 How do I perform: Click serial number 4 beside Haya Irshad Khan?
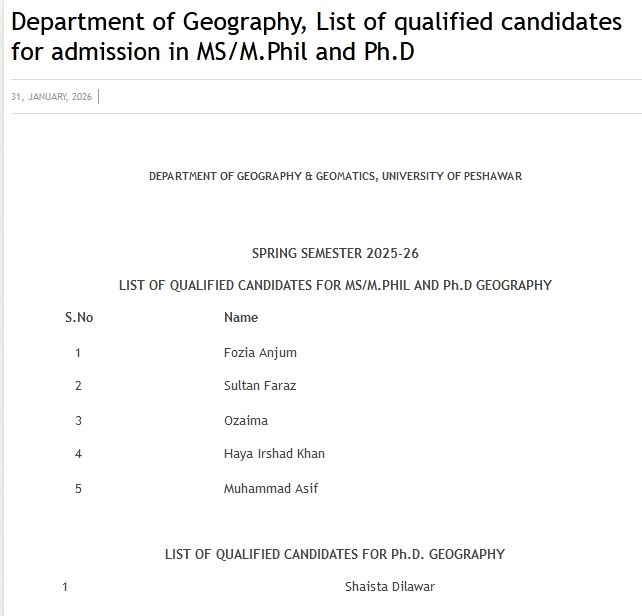pos(78,454)
